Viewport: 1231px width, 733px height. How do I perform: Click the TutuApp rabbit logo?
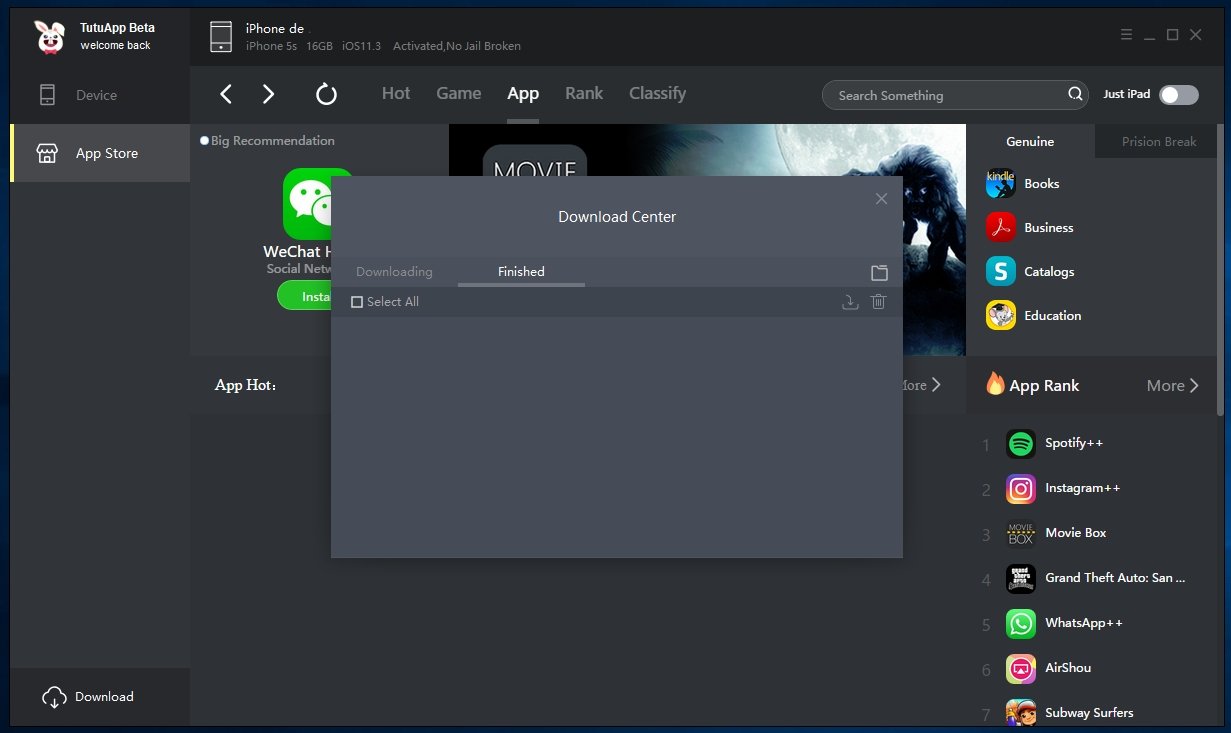(50, 37)
